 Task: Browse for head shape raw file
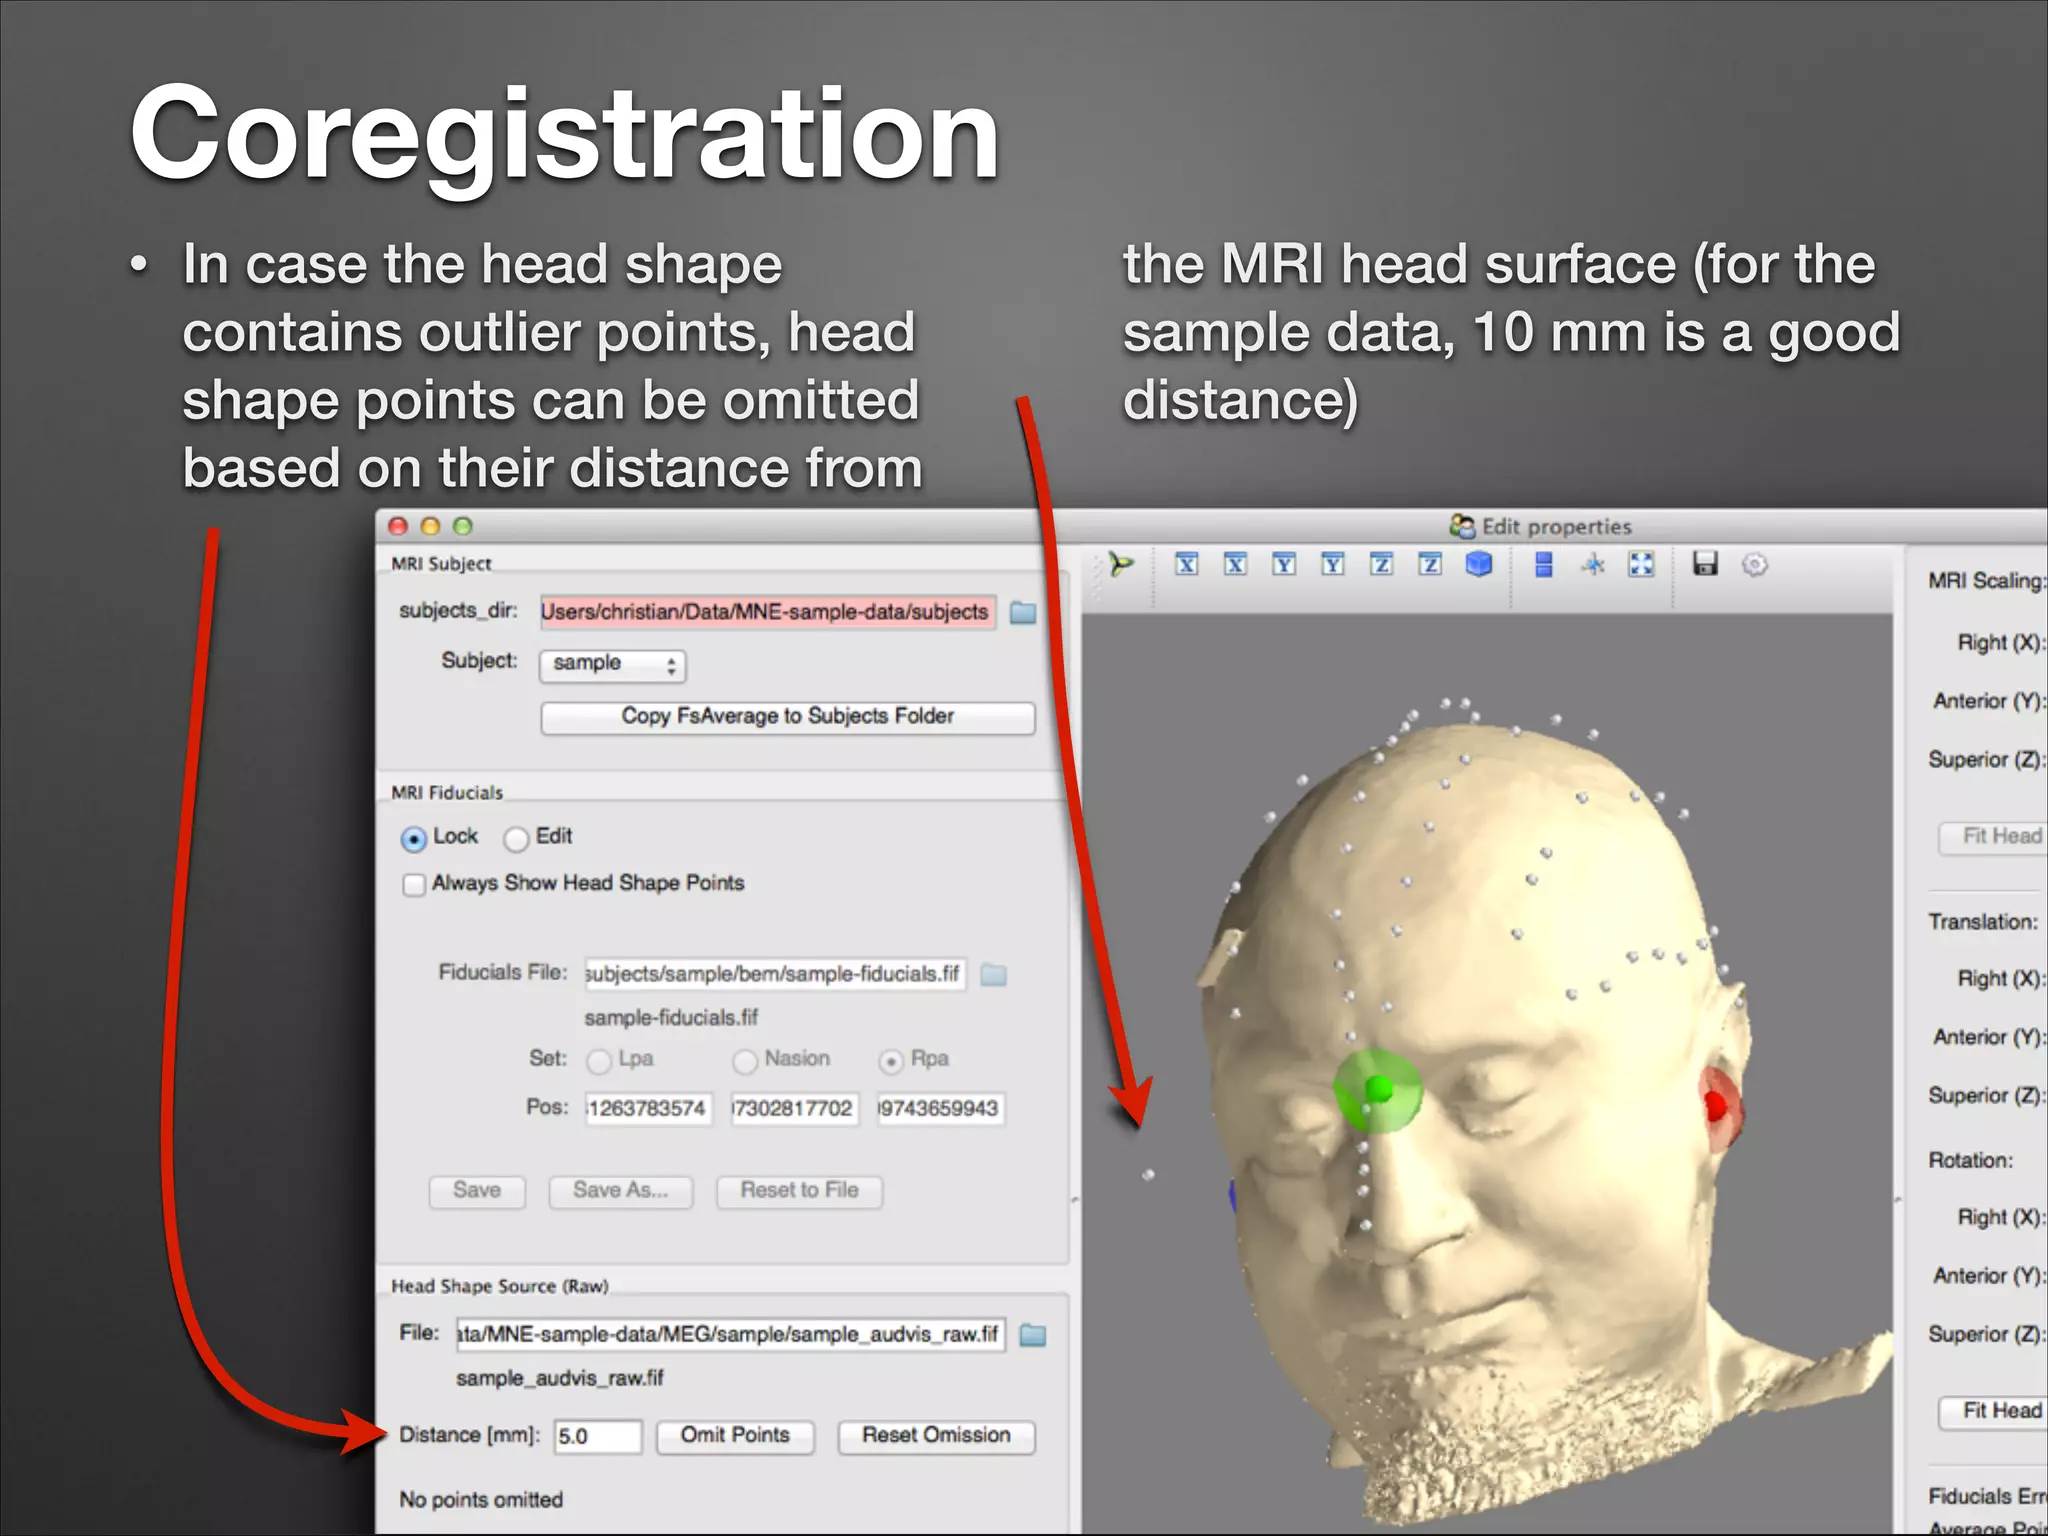(1033, 1335)
